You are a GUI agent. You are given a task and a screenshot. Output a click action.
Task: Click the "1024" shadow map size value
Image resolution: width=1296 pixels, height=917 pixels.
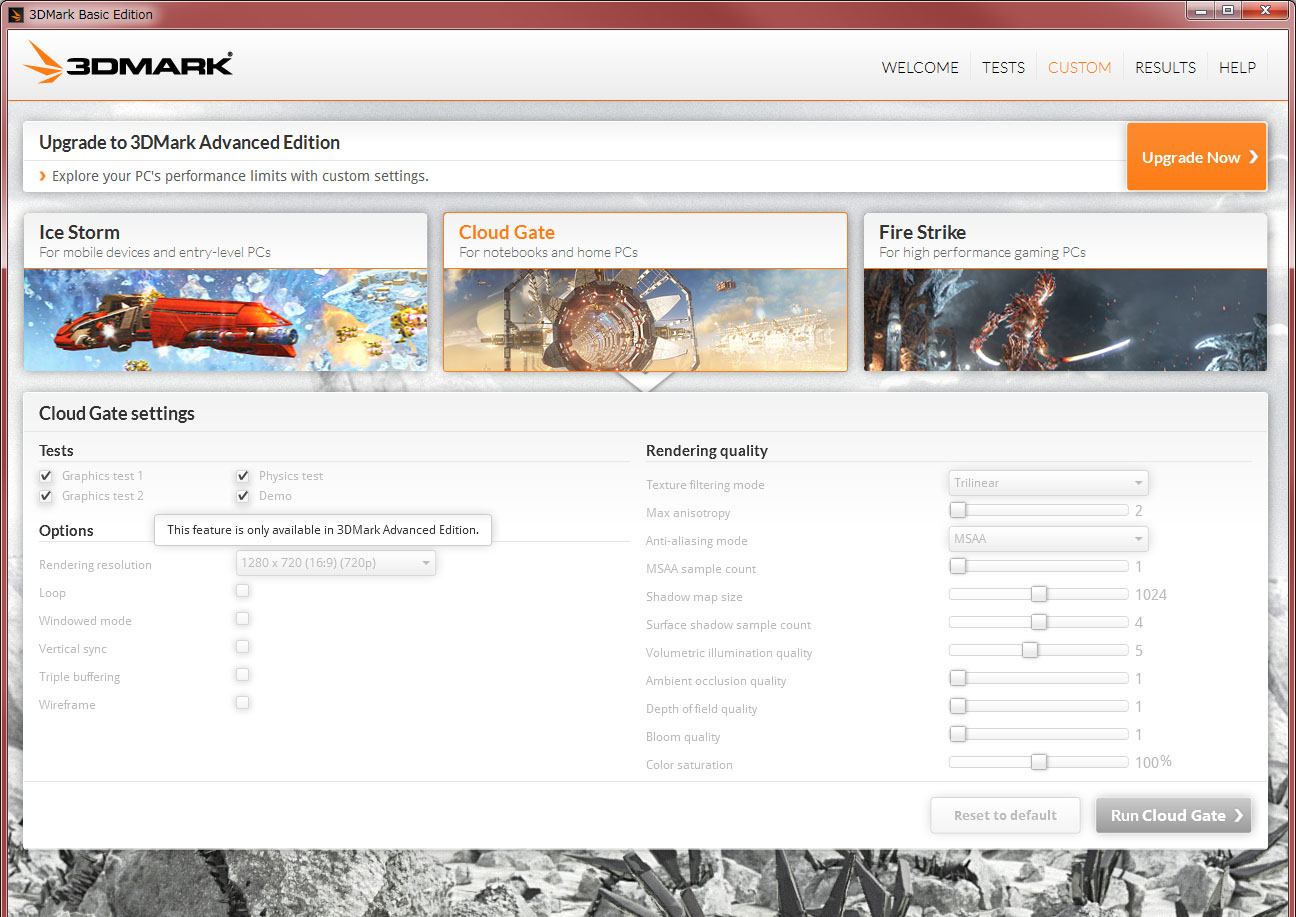coord(1151,595)
